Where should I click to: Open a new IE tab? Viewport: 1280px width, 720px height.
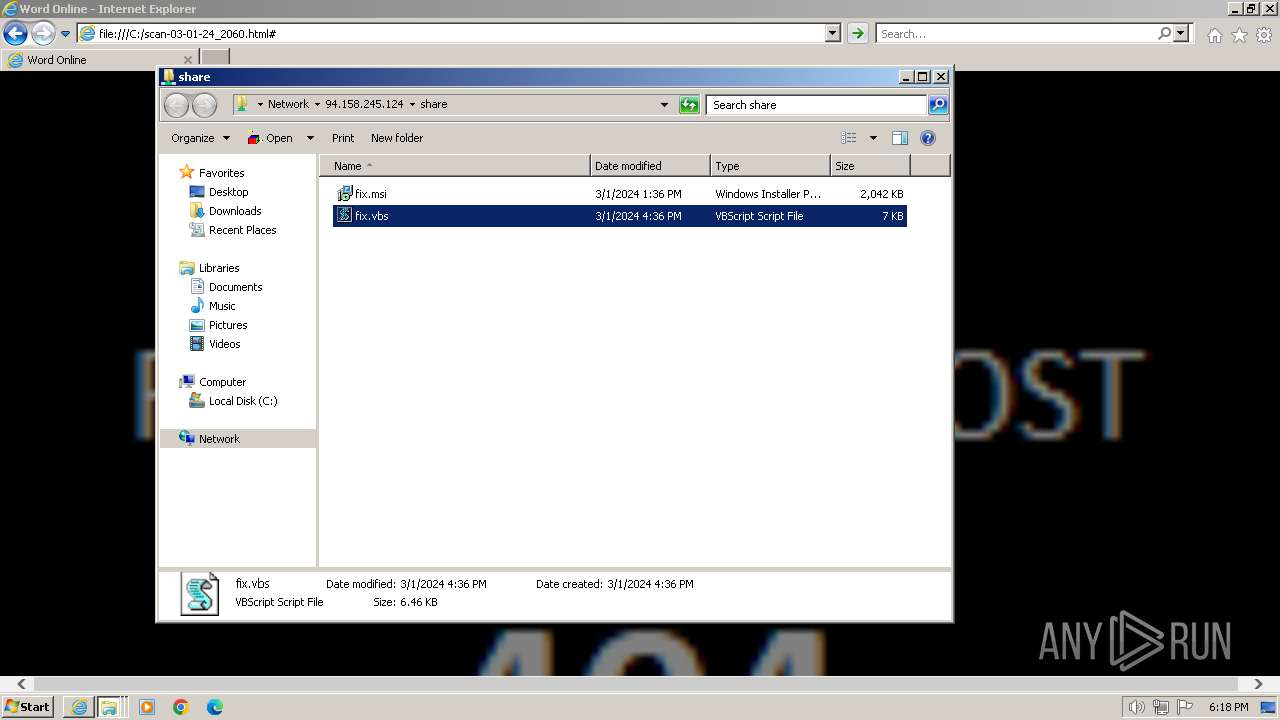[x=216, y=59]
